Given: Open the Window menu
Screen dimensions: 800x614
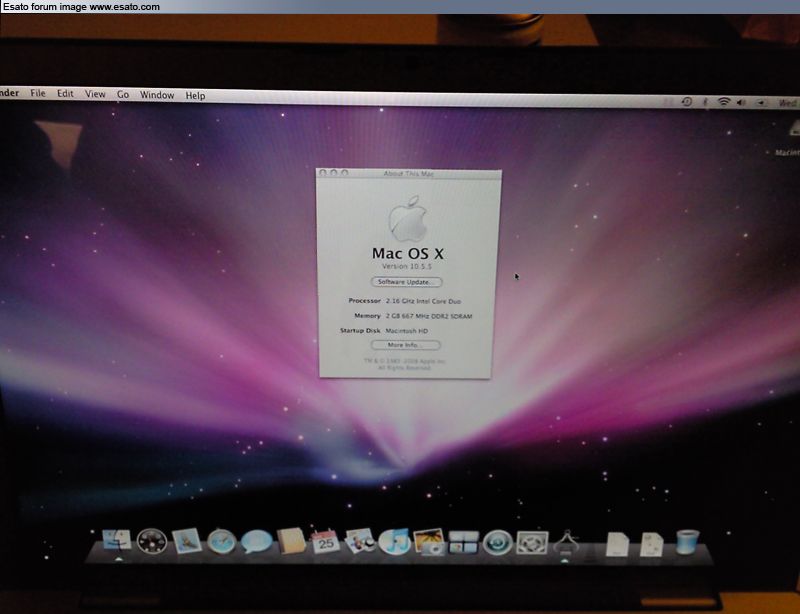Looking at the screenshot, I should [157, 95].
